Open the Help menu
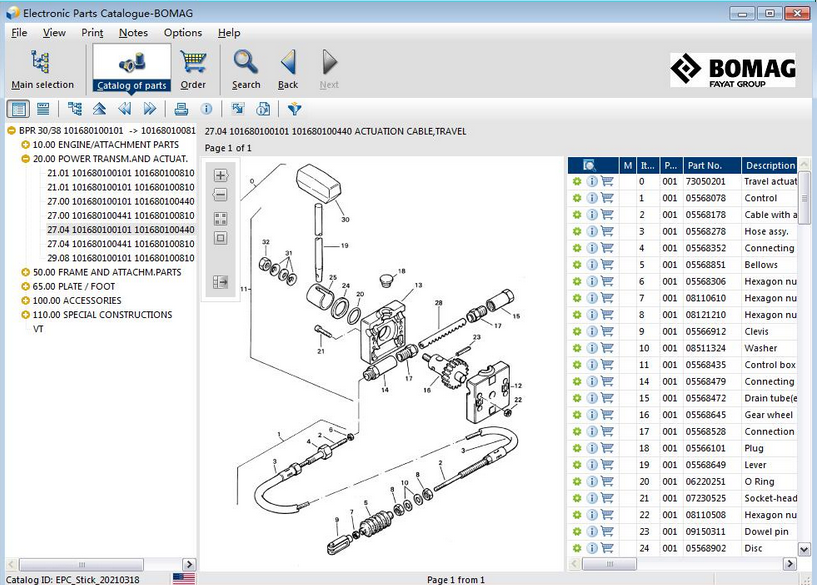This screenshot has height=585, width=817. (229, 32)
